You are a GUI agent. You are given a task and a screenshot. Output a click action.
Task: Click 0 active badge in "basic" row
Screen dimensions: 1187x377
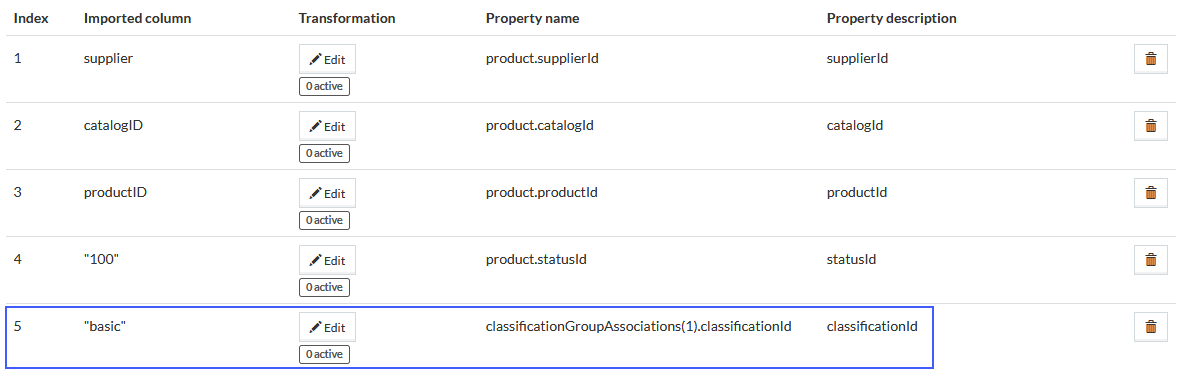click(x=324, y=354)
